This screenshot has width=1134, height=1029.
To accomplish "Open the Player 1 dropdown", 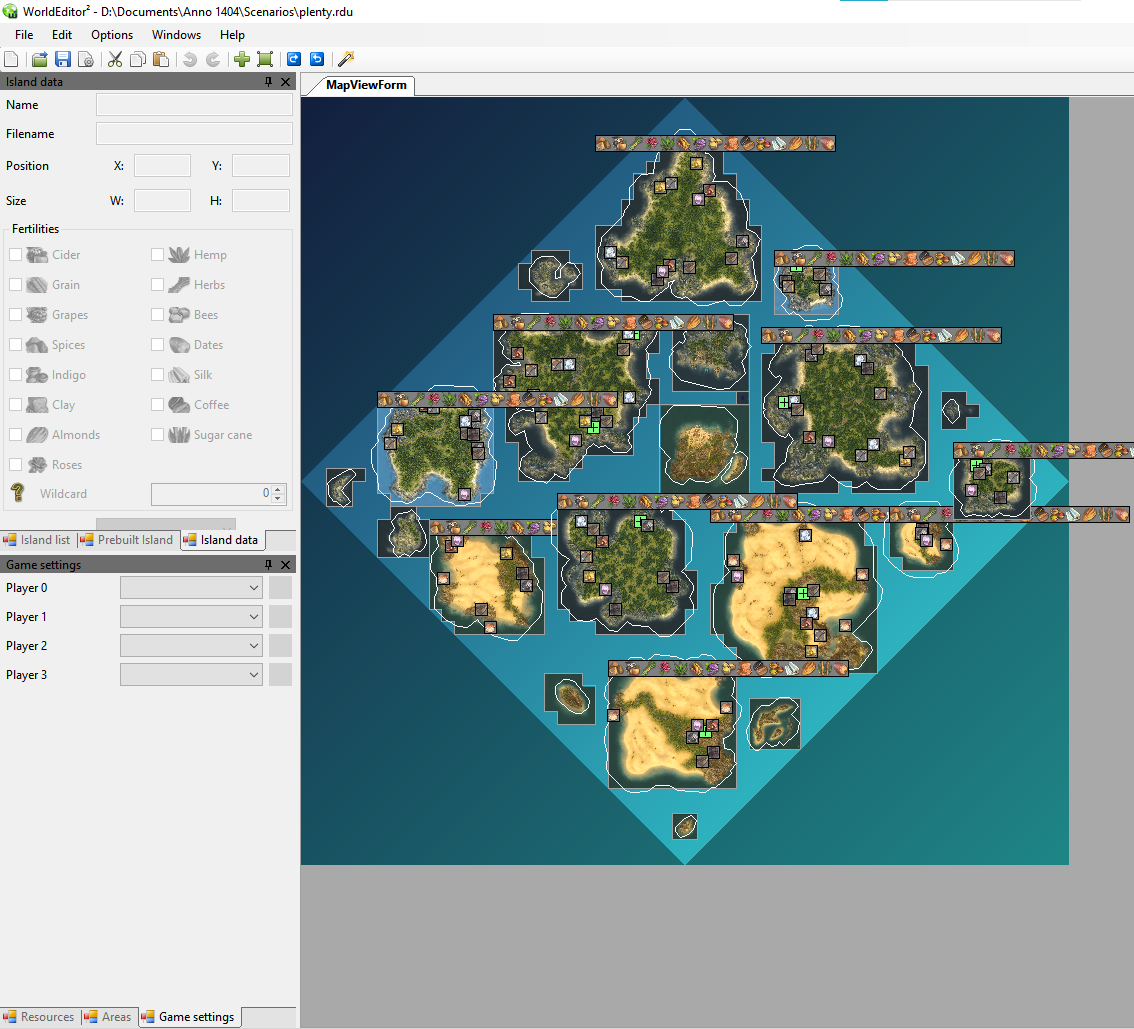I will [x=191, y=617].
